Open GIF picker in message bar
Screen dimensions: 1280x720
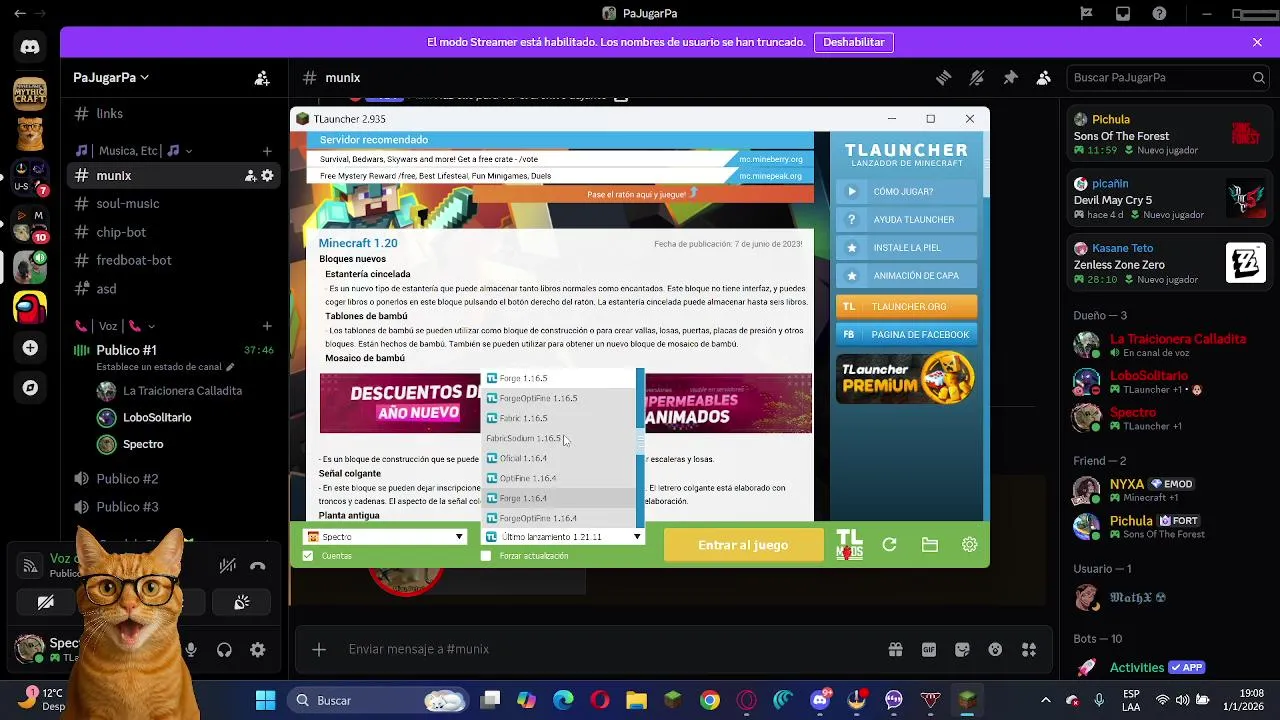pyautogui.click(x=929, y=649)
